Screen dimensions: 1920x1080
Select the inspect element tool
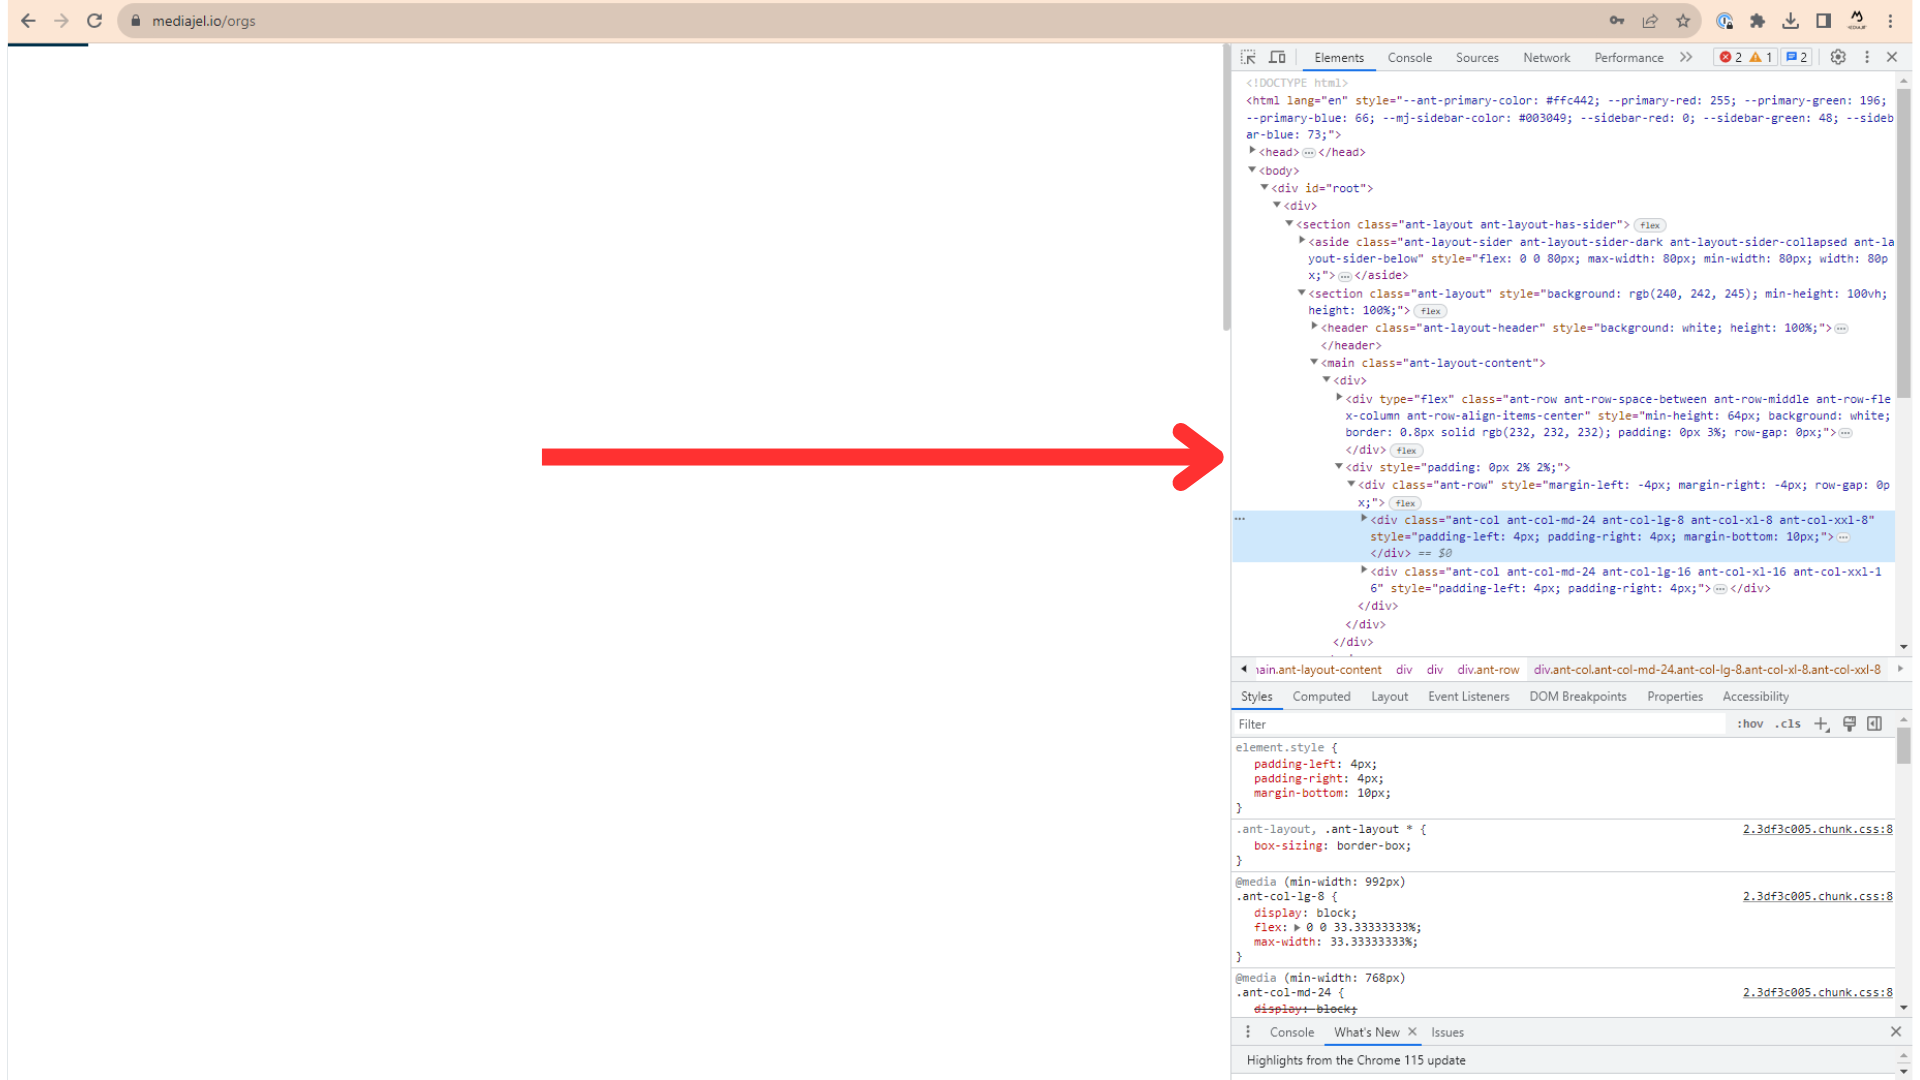click(1247, 57)
